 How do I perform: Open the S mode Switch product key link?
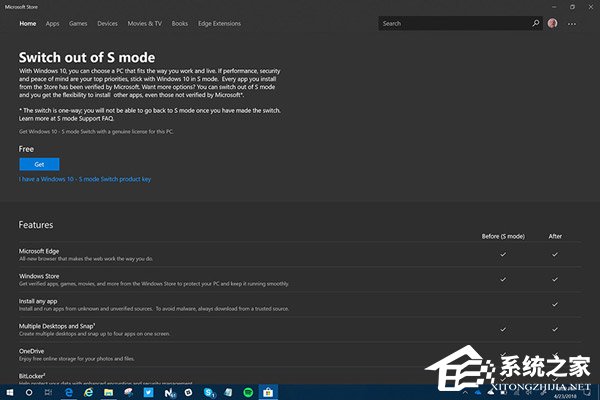(x=85, y=179)
